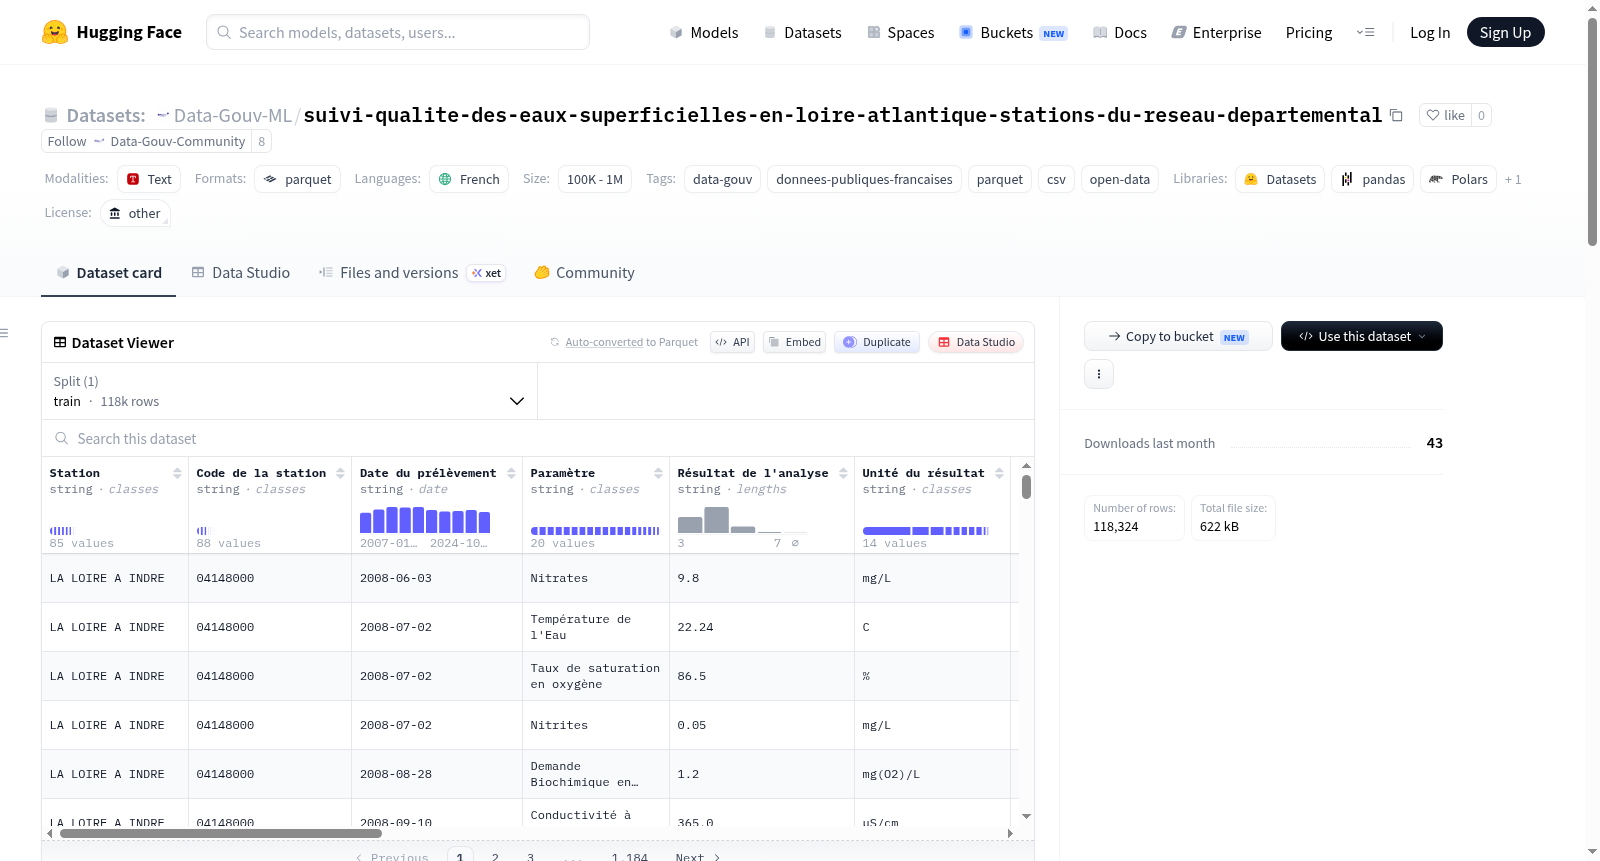Click the datasets stack icon by title
This screenshot has height=861, width=1600.
coord(51,116)
